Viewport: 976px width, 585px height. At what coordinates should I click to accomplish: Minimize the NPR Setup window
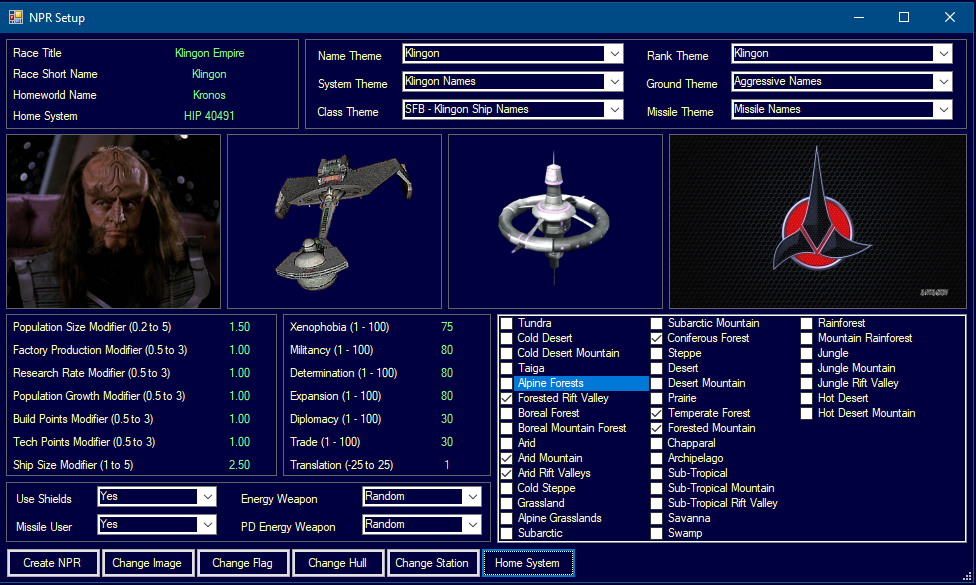(859, 17)
